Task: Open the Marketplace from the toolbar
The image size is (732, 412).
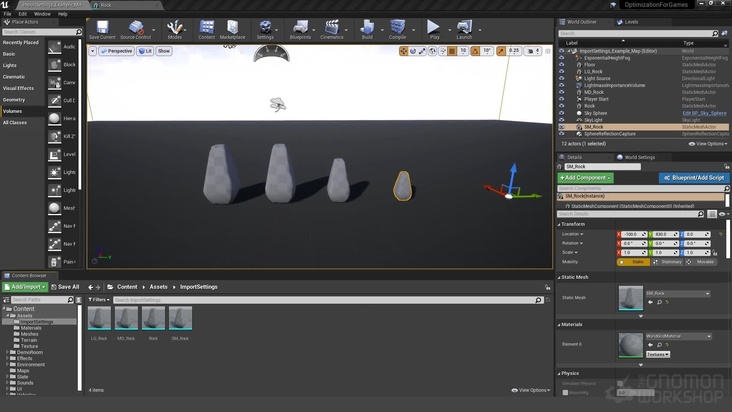Action: pyautogui.click(x=232, y=28)
